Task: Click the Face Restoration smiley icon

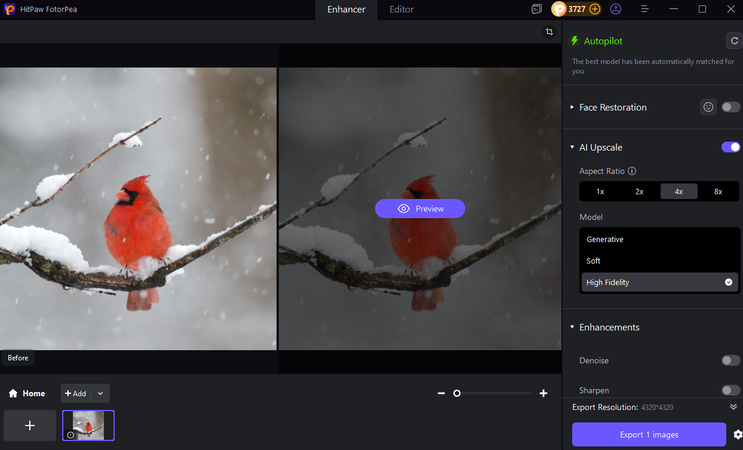Action: [708, 107]
